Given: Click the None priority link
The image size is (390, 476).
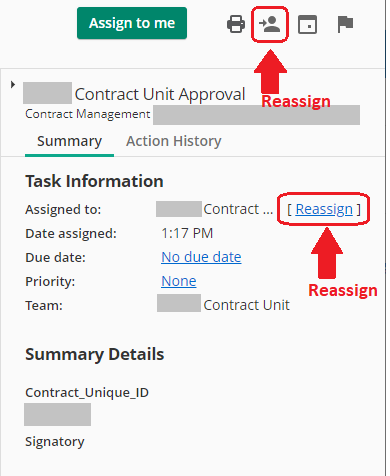Looking at the screenshot, I should pos(179,281).
